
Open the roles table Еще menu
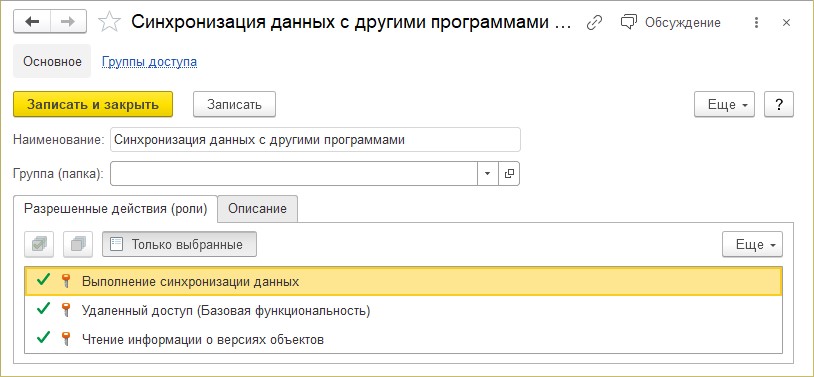coord(752,244)
